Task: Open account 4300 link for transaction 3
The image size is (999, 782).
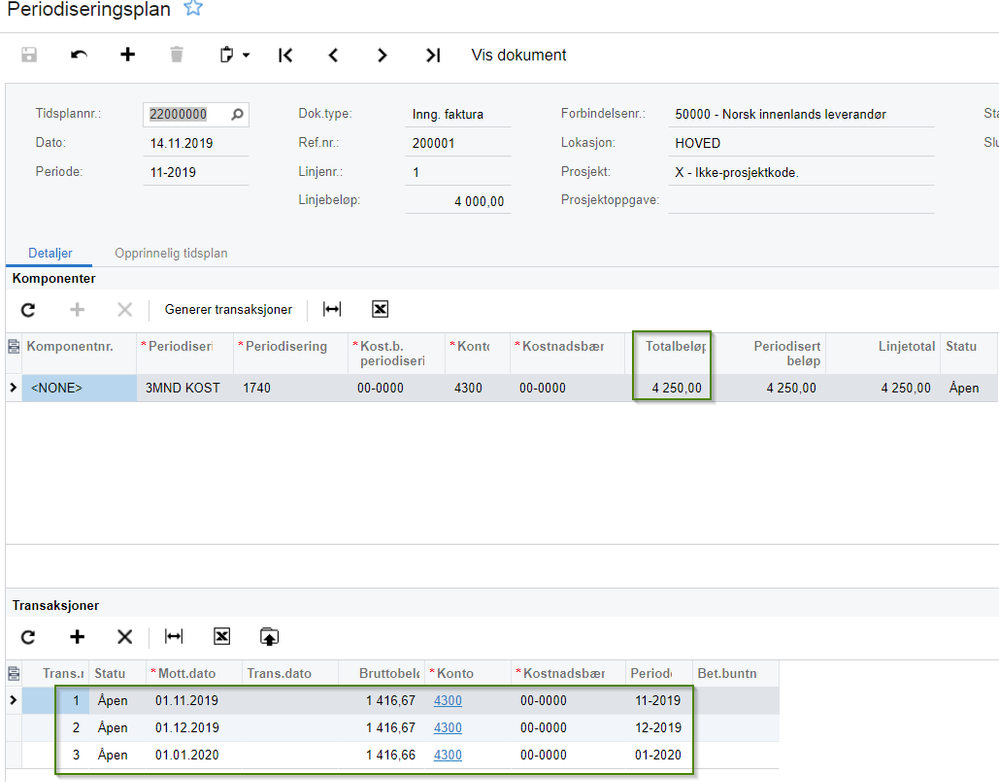Action: click(x=448, y=755)
